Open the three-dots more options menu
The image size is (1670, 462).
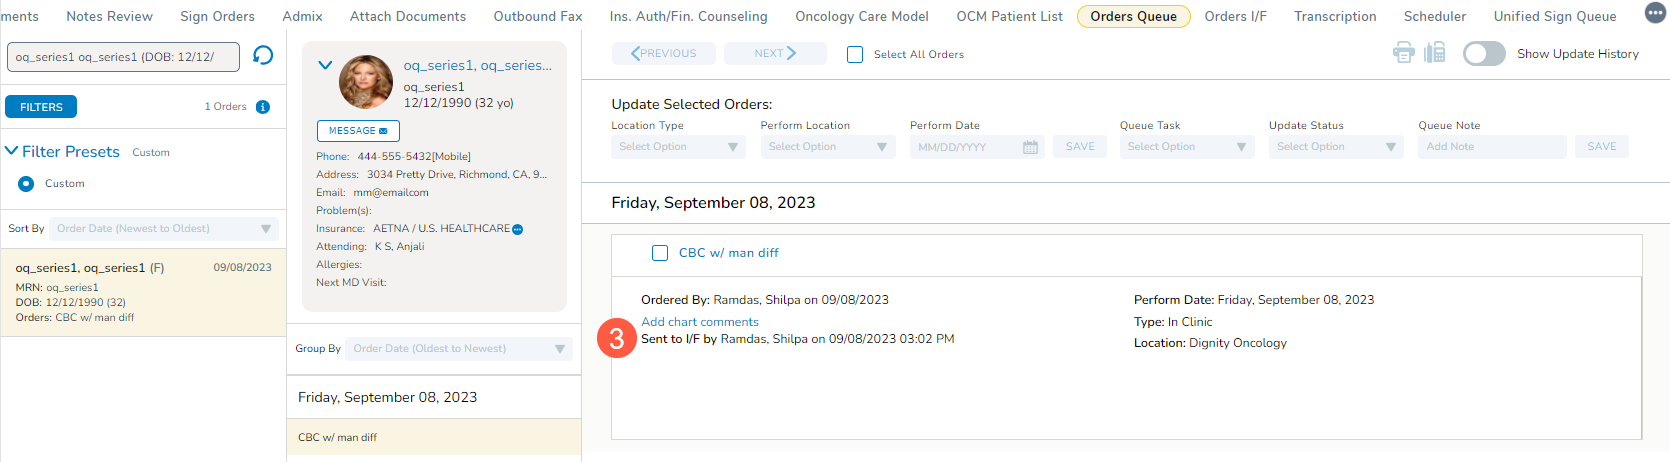pos(1655,13)
